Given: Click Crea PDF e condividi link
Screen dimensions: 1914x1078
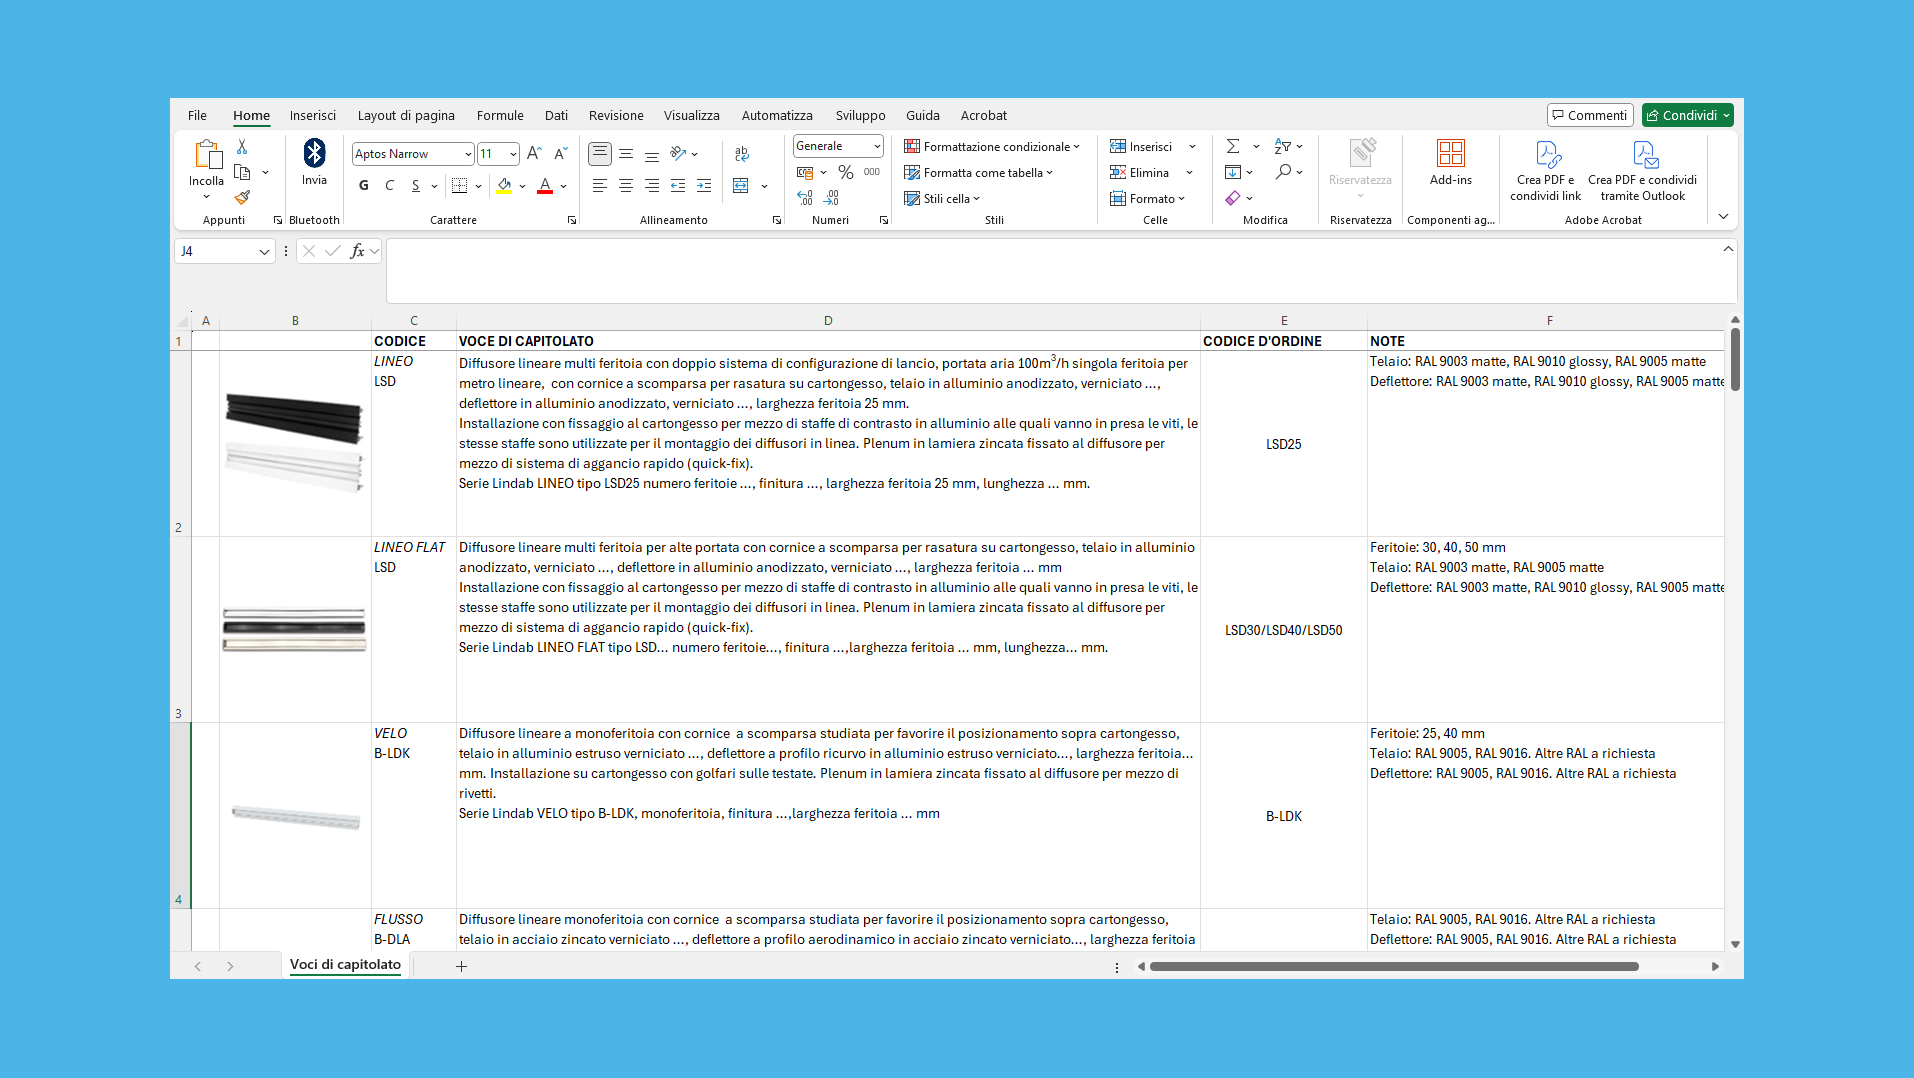Looking at the screenshot, I should coord(1546,171).
